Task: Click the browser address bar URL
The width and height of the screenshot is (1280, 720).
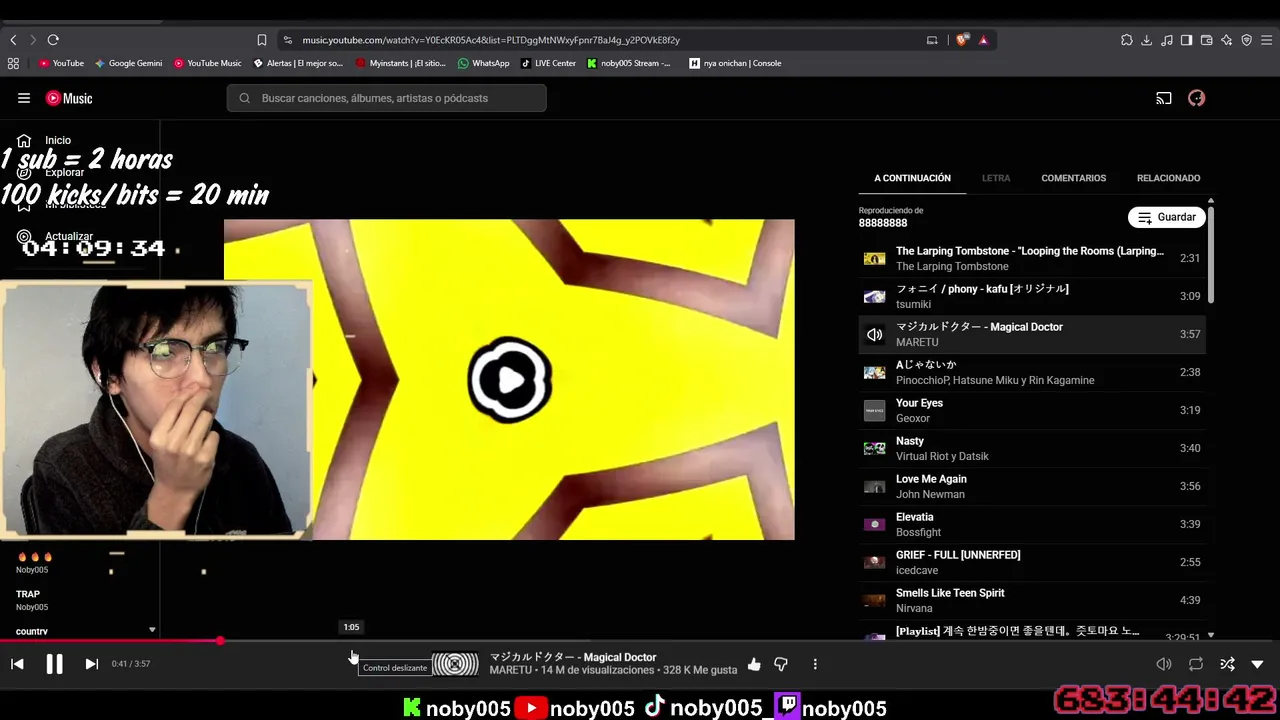Action: point(491,40)
